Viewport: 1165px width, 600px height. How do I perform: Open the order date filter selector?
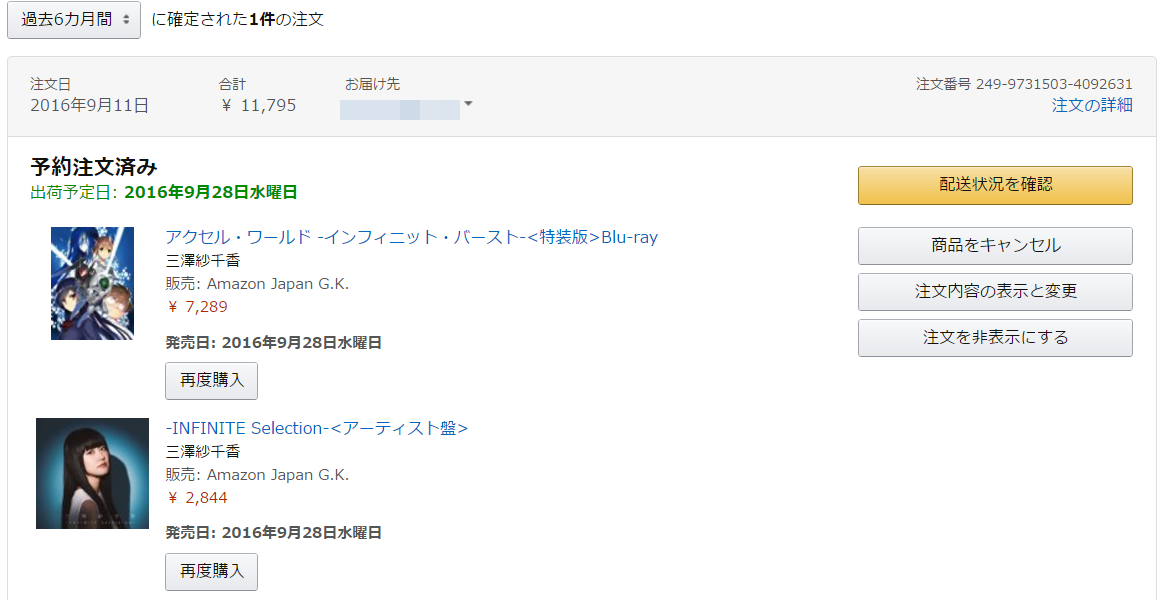click(73, 20)
